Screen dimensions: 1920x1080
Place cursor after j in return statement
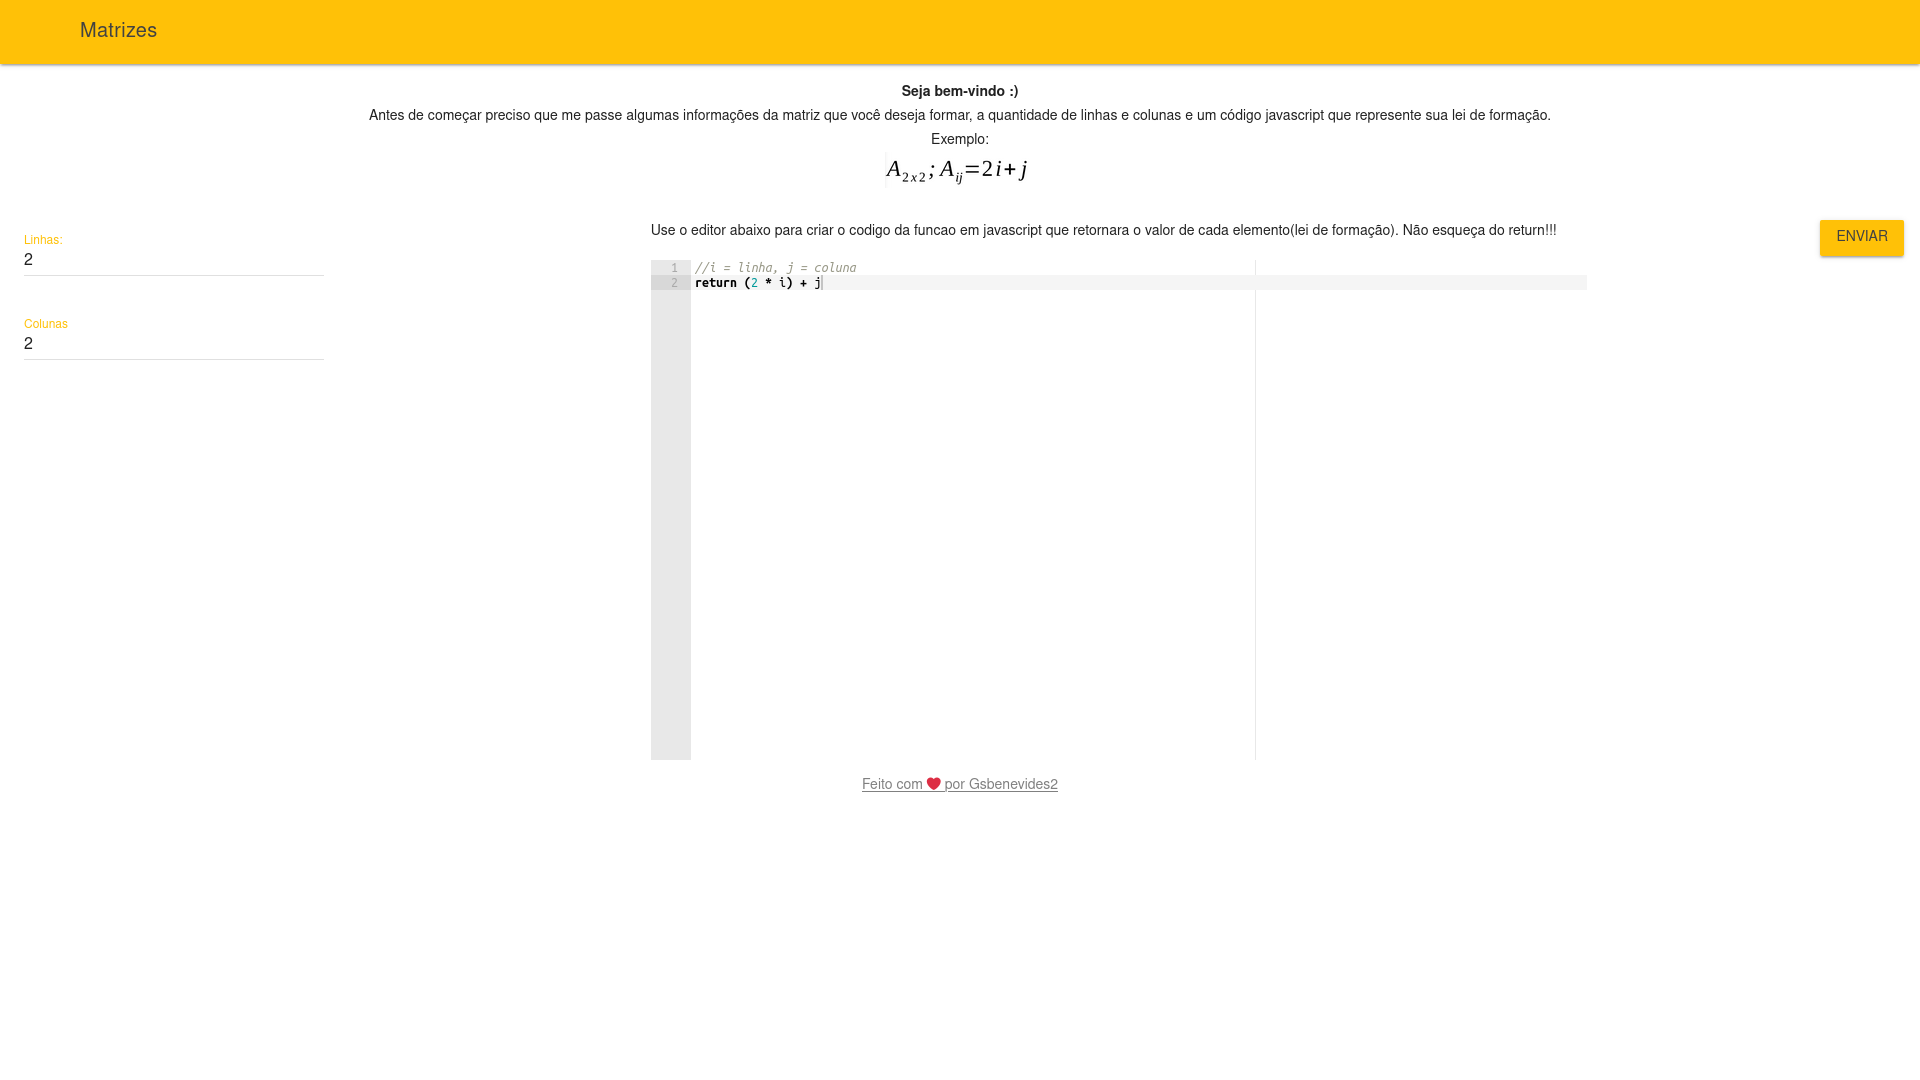(x=822, y=283)
